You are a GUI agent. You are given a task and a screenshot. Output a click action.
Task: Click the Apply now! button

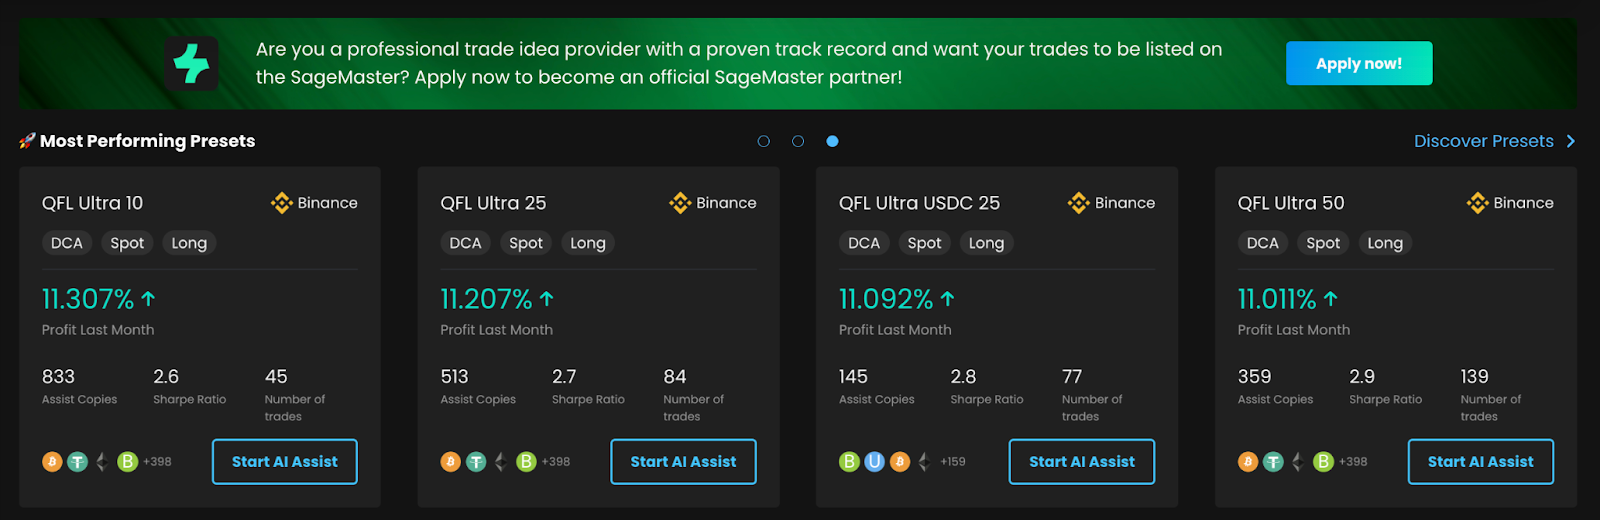coord(1359,63)
